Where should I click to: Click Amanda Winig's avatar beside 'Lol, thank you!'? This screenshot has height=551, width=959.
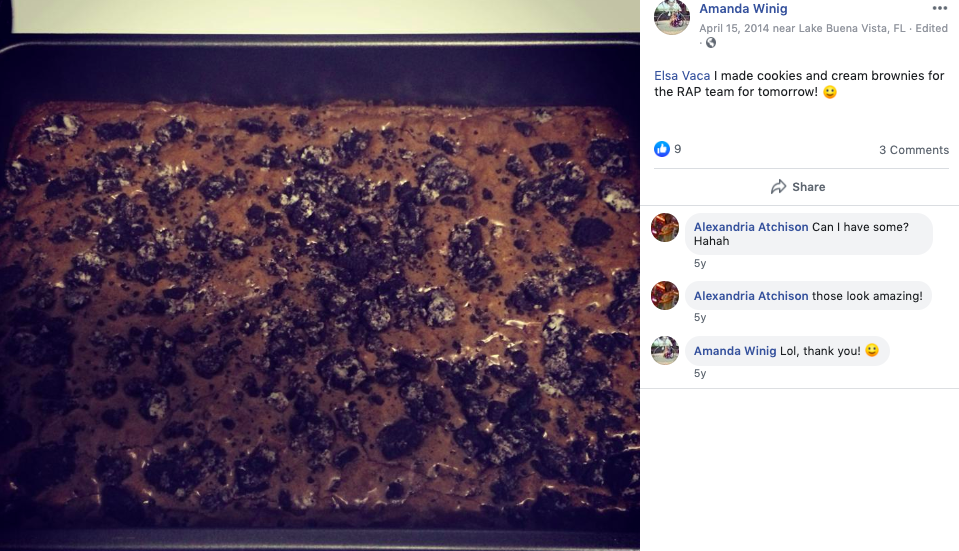665,350
